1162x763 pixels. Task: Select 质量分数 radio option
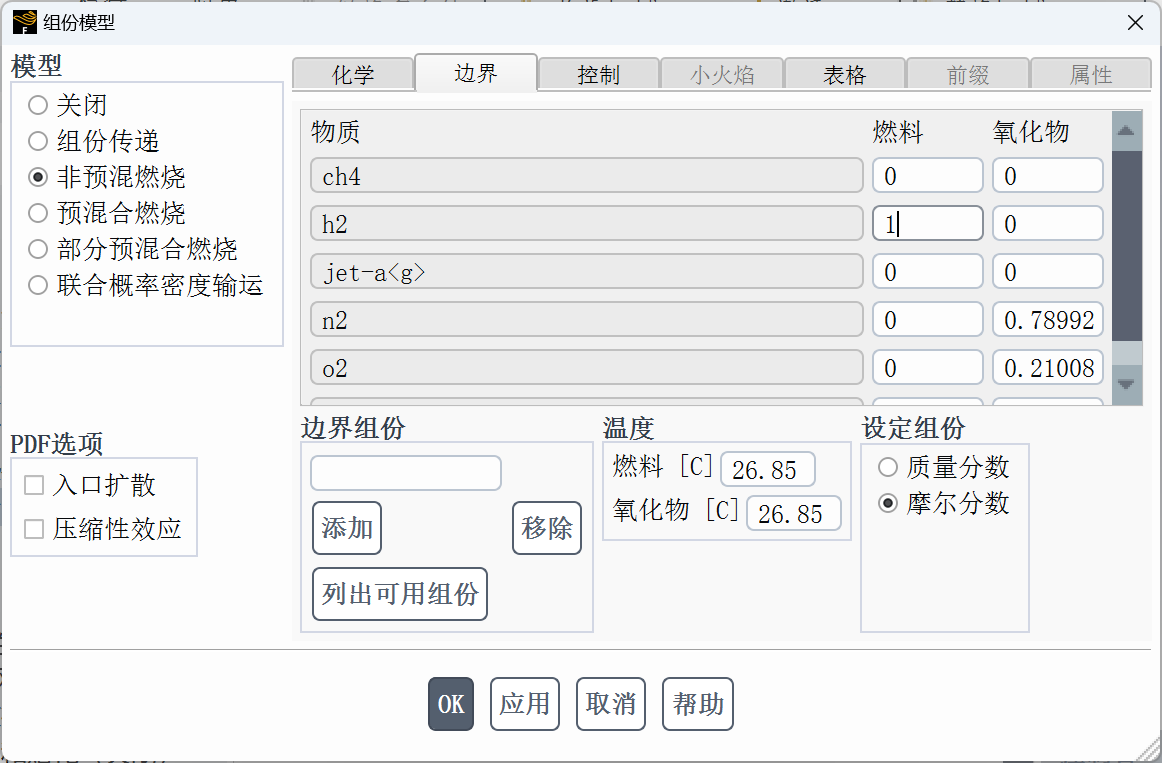point(887,467)
